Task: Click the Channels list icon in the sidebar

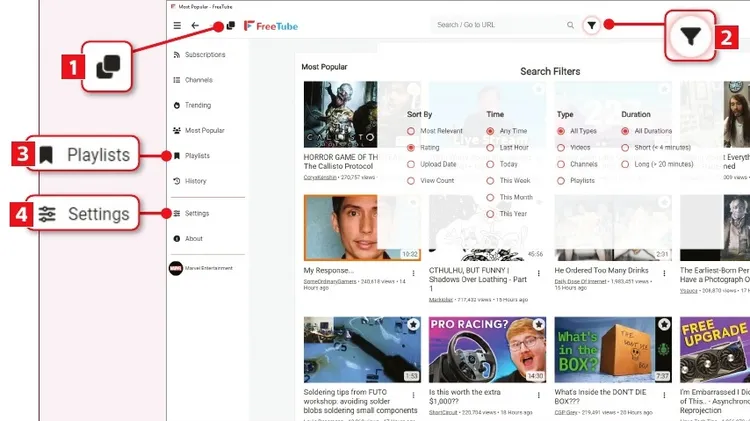Action: point(176,80)
